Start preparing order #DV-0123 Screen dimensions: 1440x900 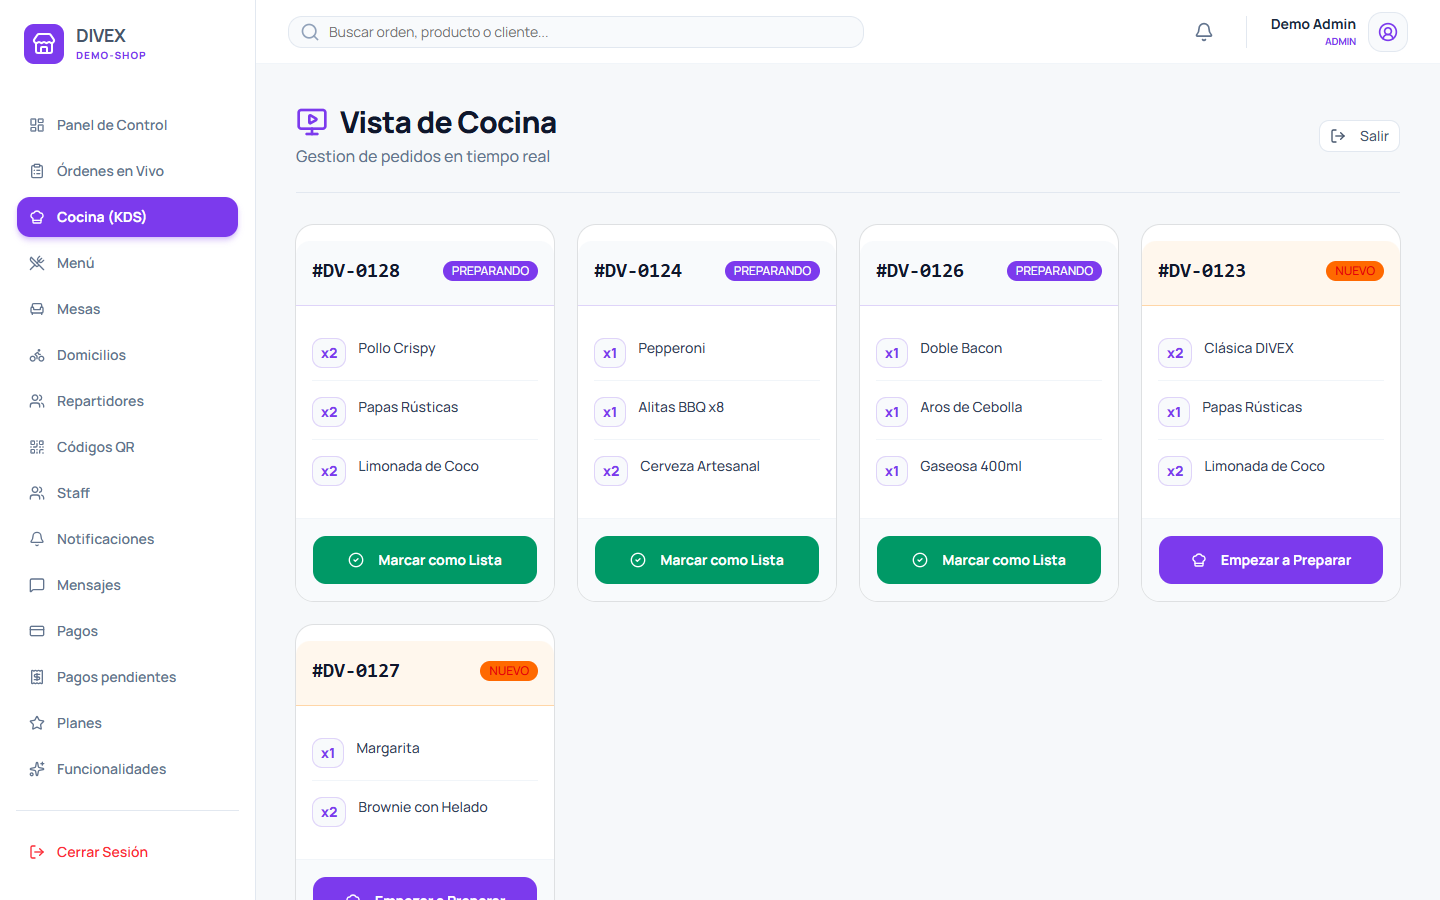coord(1271,560)
